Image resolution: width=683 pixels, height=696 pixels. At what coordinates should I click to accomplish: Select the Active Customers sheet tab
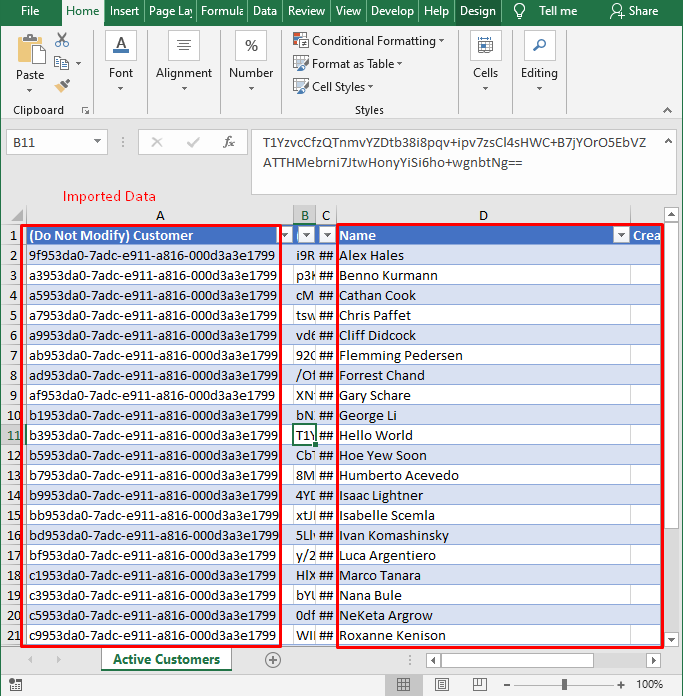tap(166, 660)
